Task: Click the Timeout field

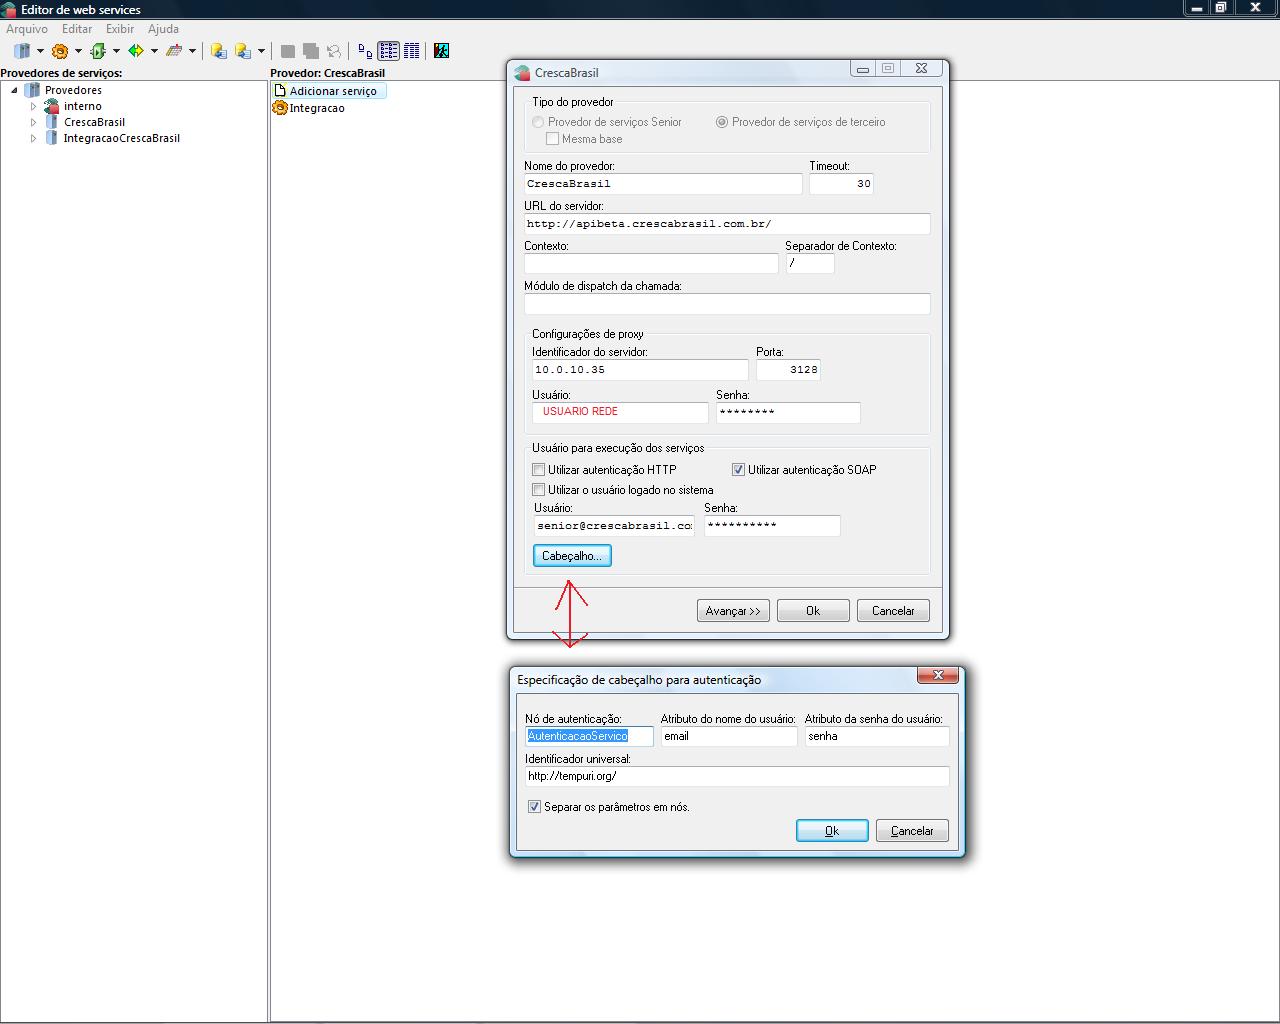Action: 841,184
